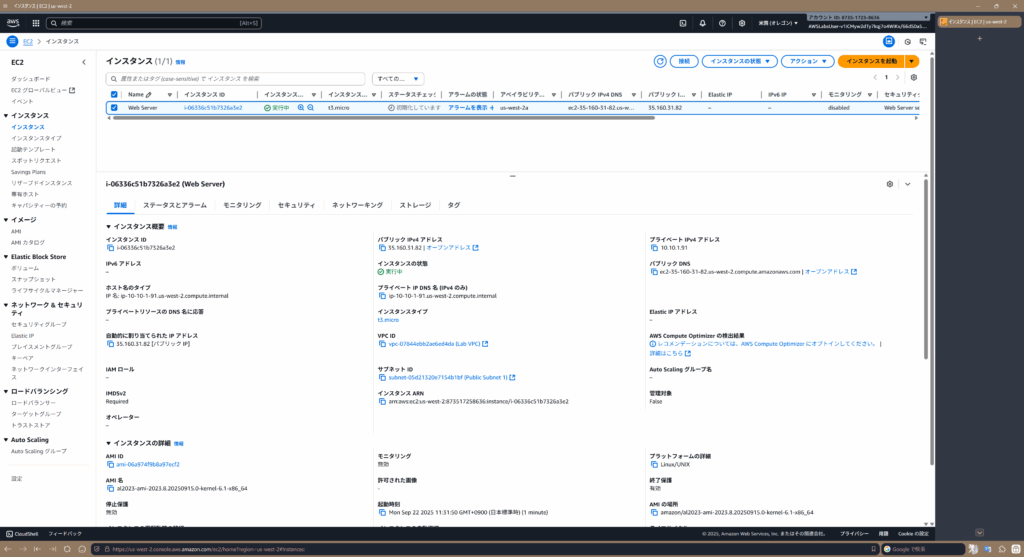
Task: Open the AWS services grid menu
Action: [35, 22]
